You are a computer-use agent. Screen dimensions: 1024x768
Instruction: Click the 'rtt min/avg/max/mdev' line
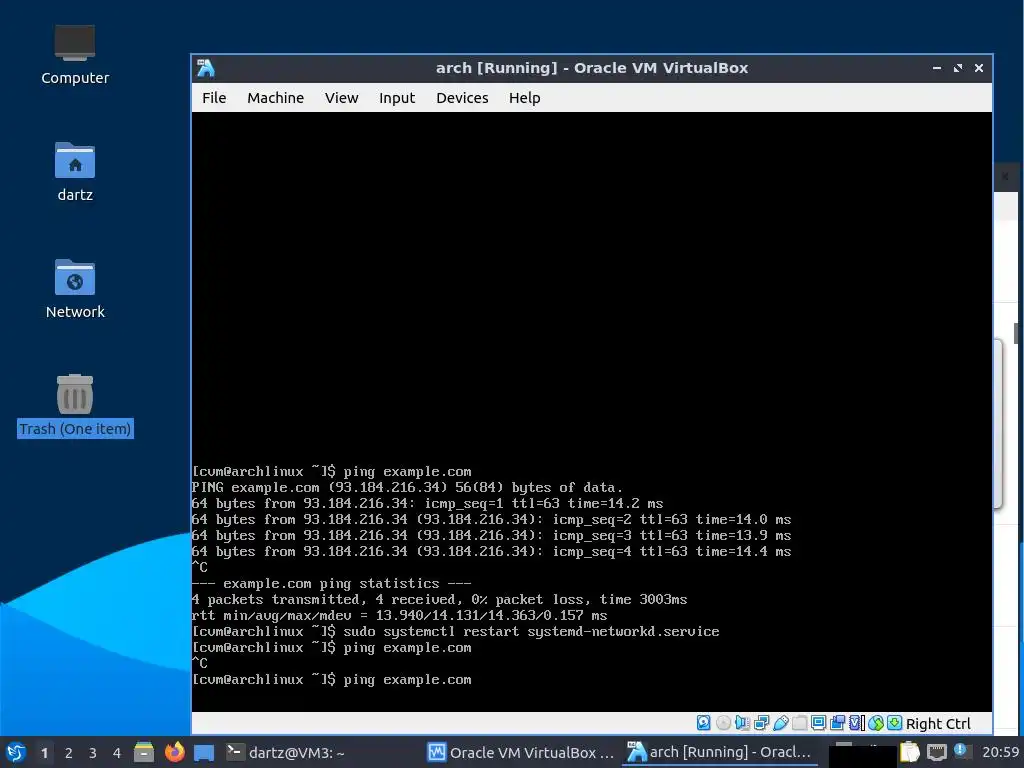[x=399, y=616]
